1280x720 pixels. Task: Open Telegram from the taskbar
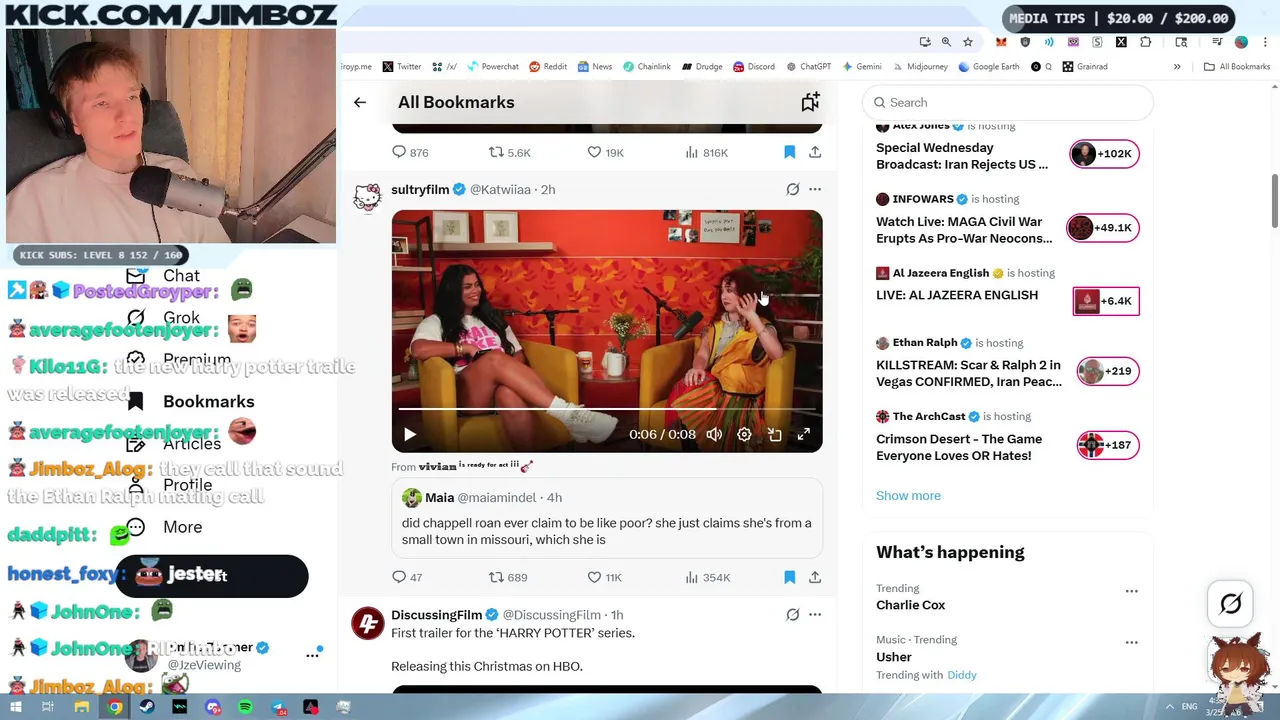point(278,707)
